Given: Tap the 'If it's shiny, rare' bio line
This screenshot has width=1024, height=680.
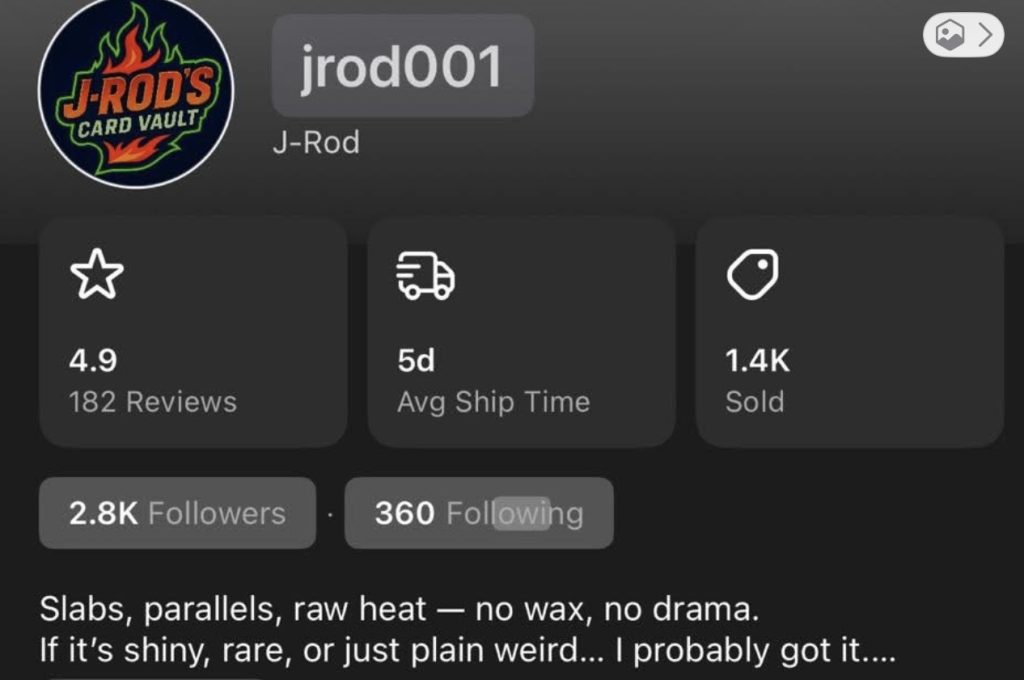Looking at the screenshot, I should click(x=468, y=650).
